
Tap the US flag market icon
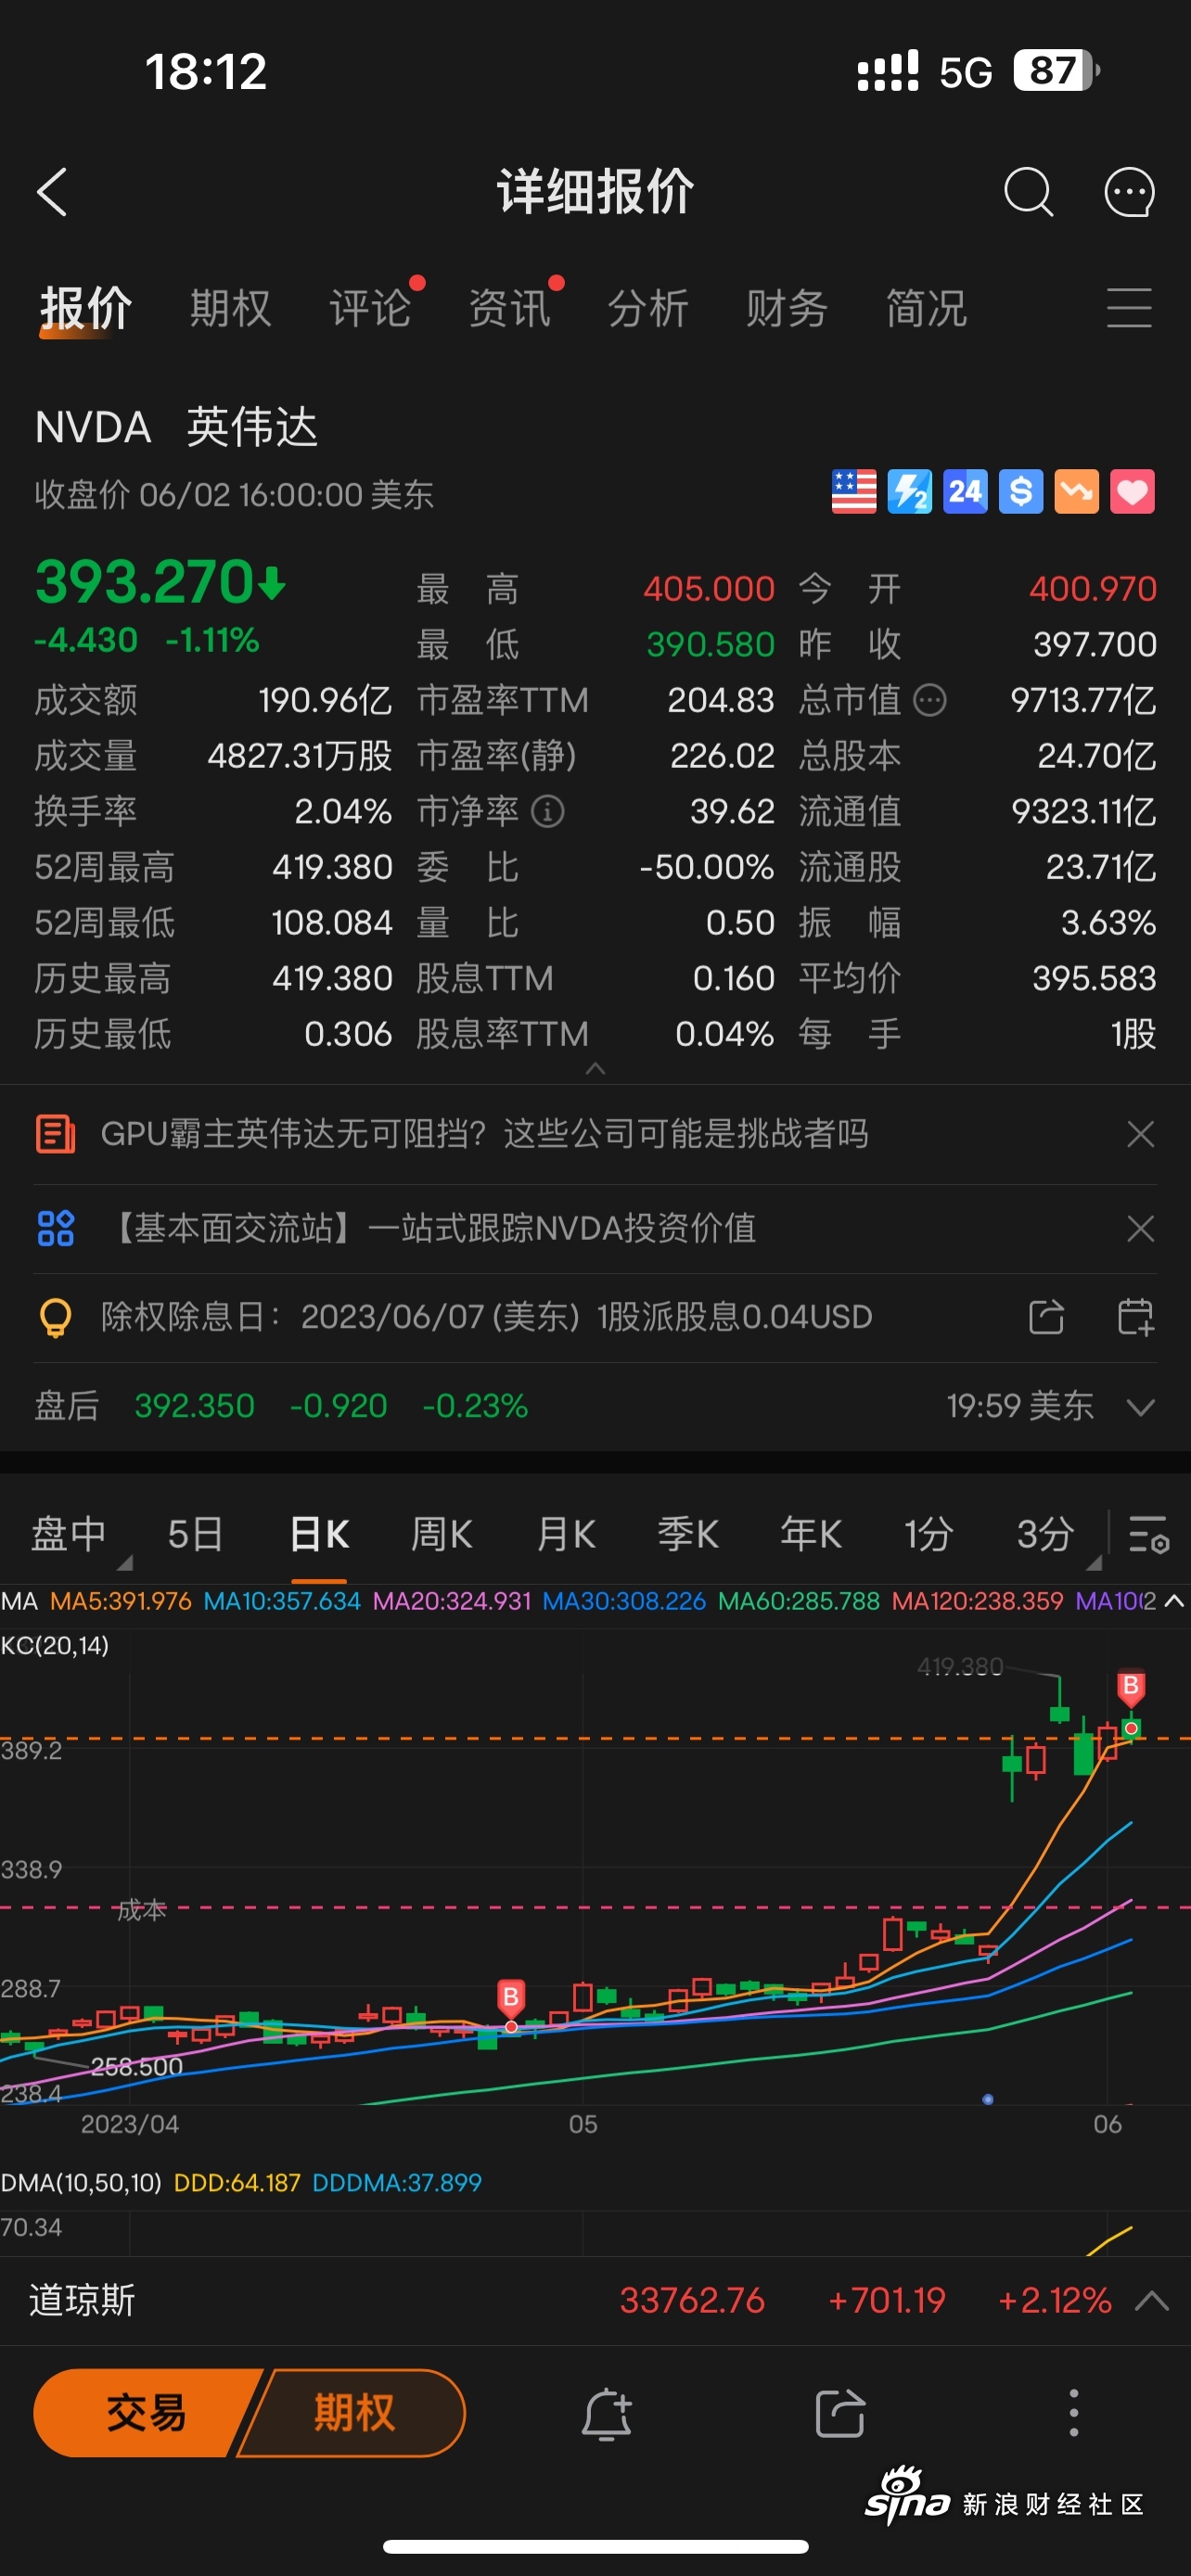(854, 492)
